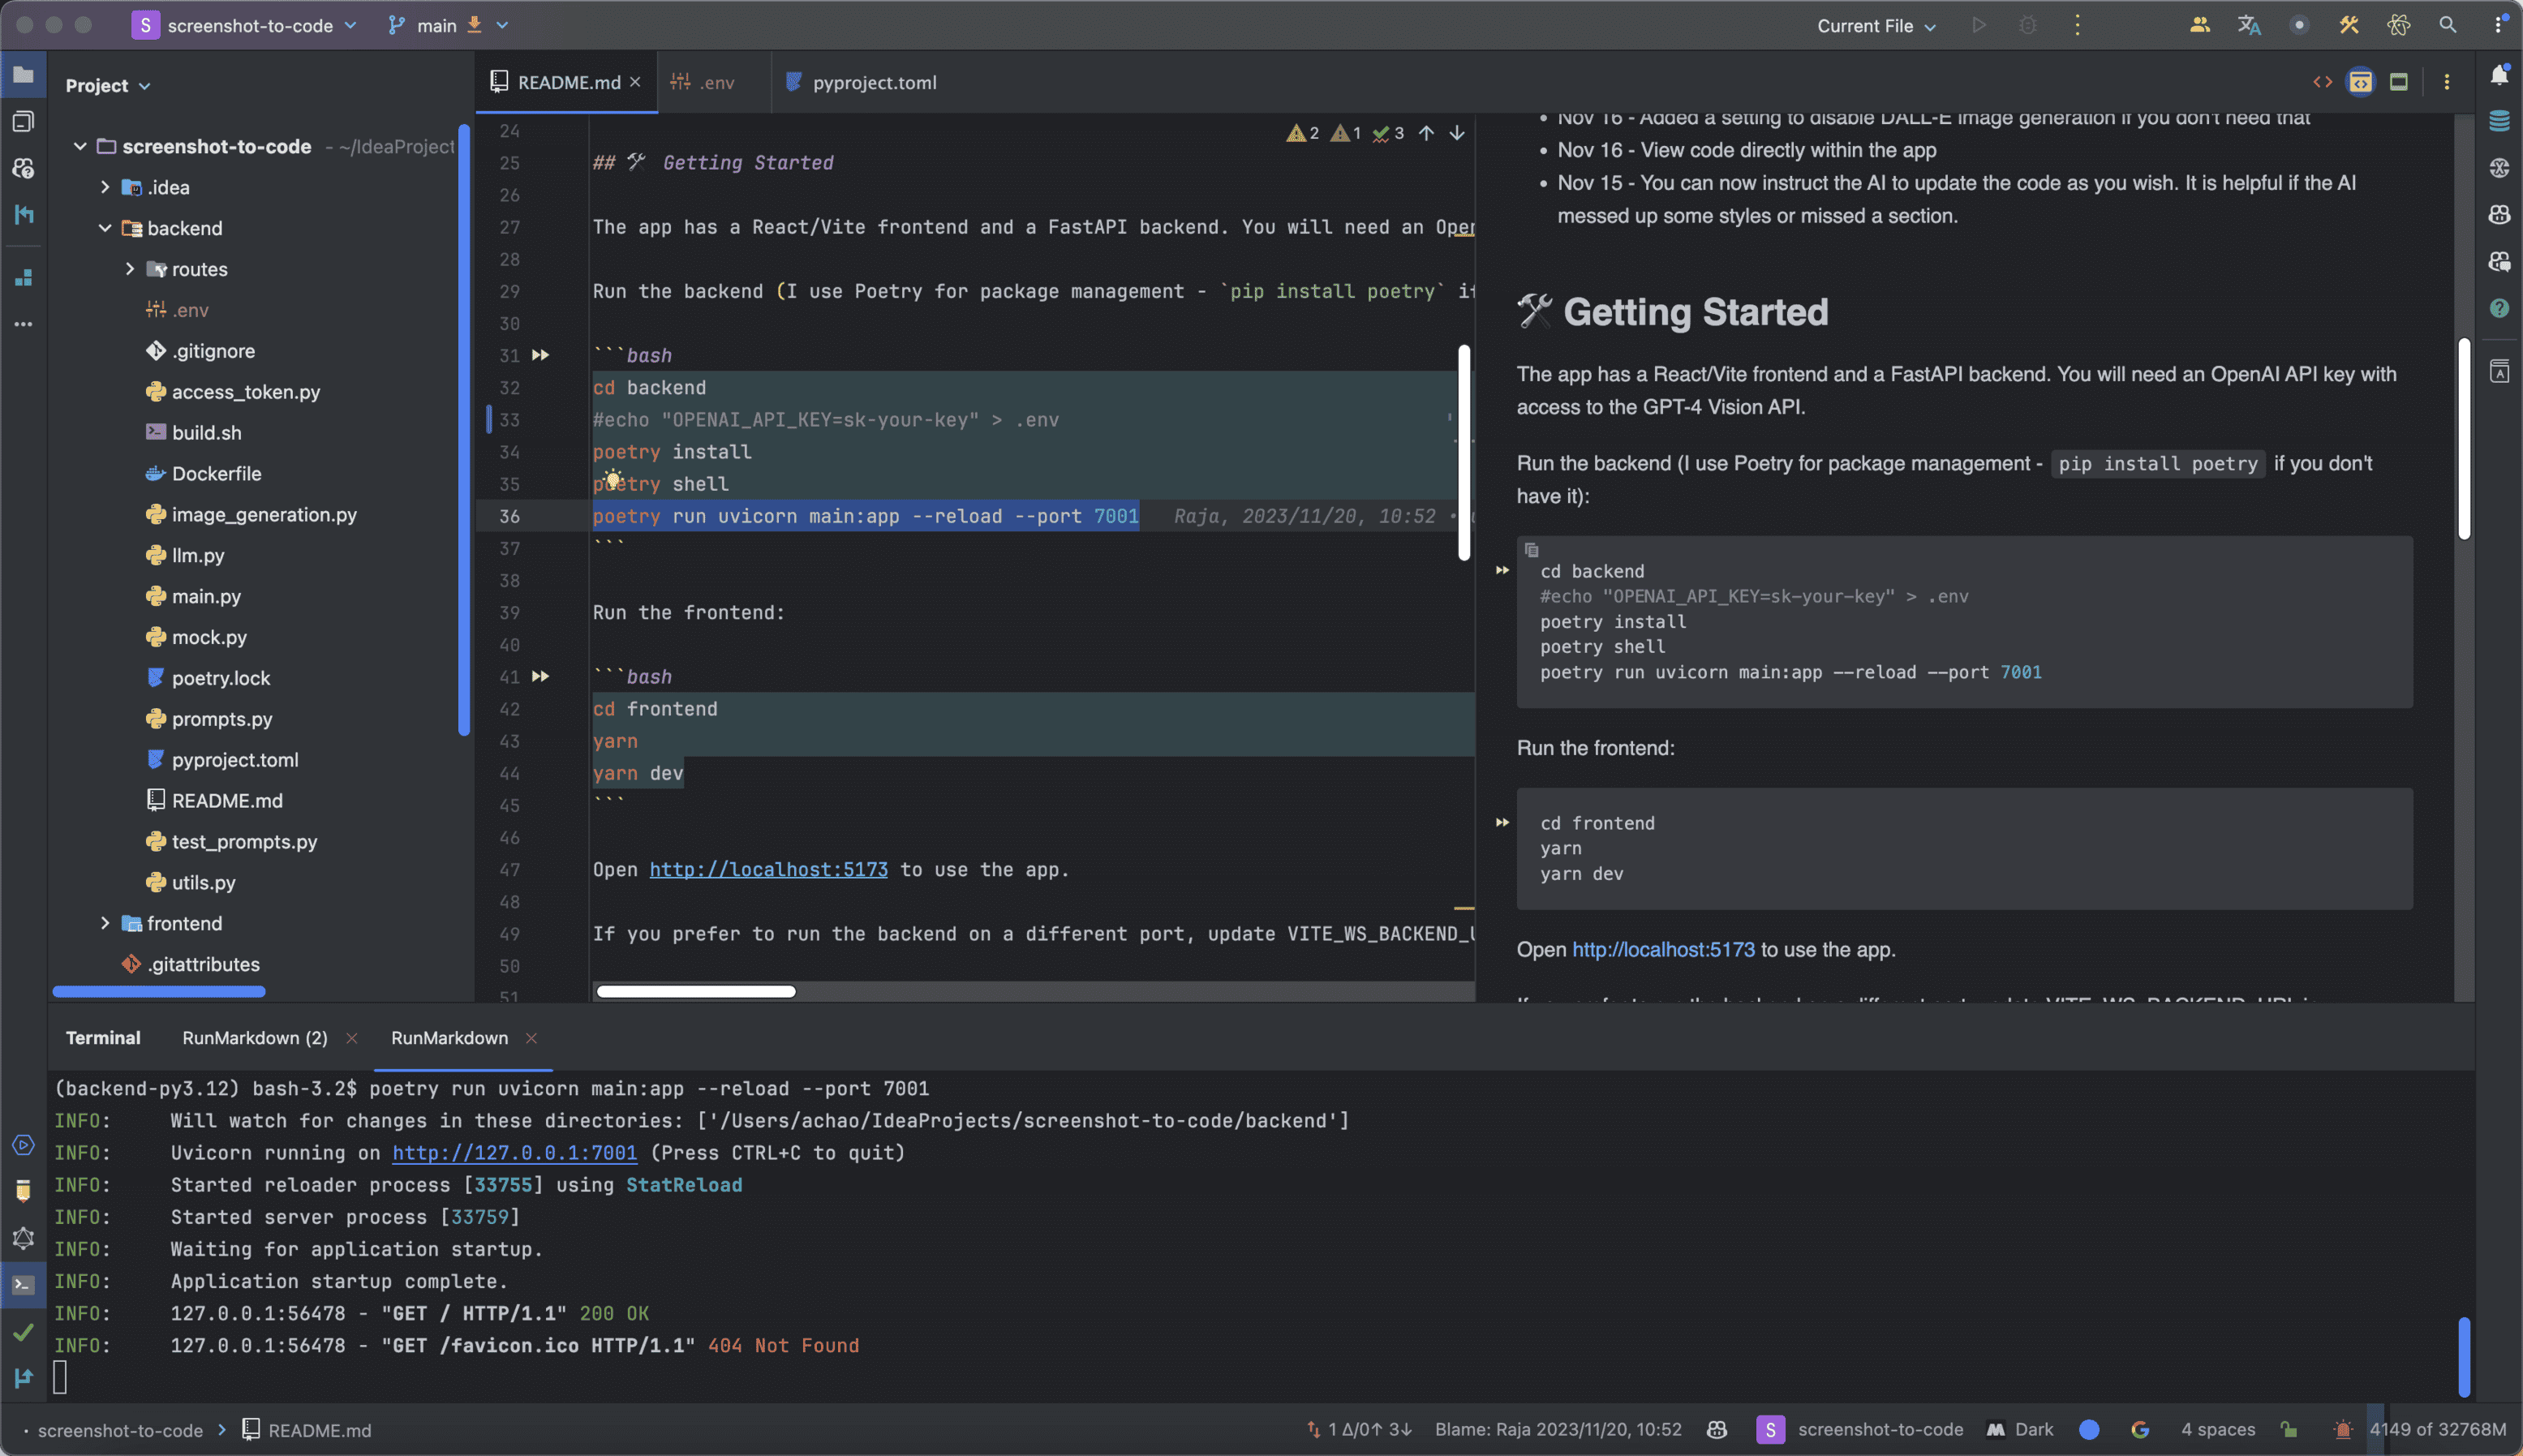The height and width of the screenshot is (1456, 2523).
Task: Open the Notifications bell icon
Action: click(2498, 76)
